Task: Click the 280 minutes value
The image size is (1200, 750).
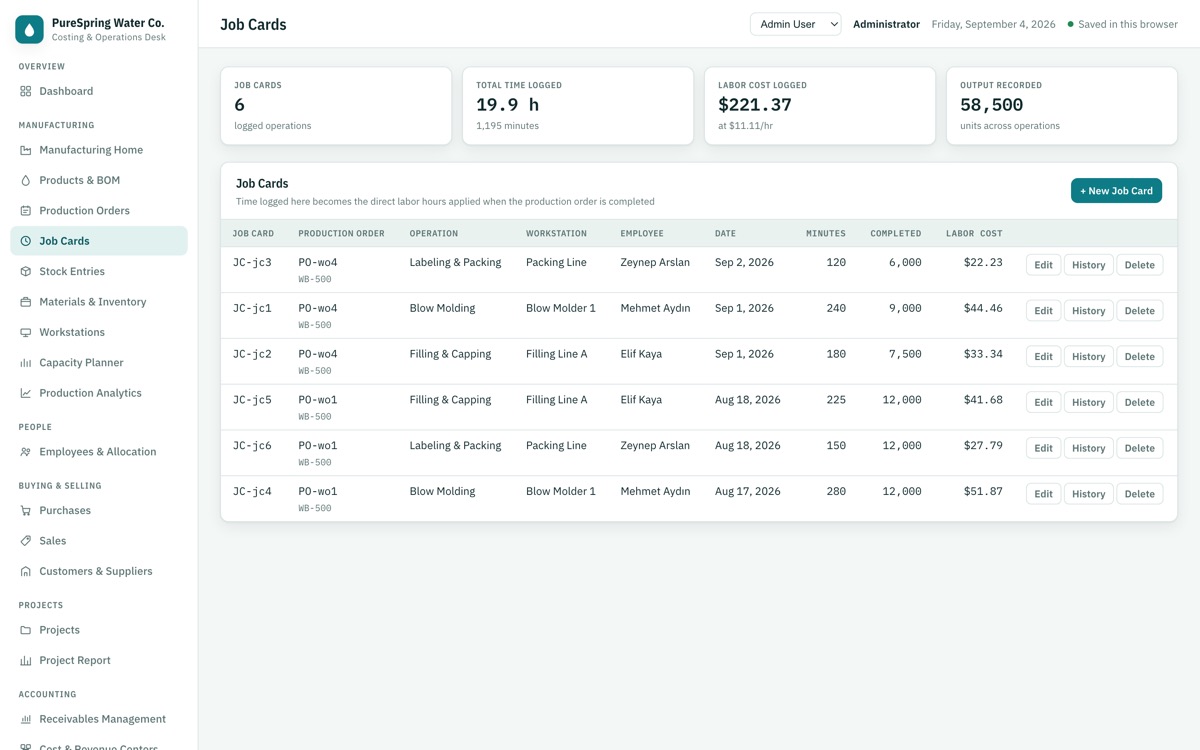Action: click(836, 491)
